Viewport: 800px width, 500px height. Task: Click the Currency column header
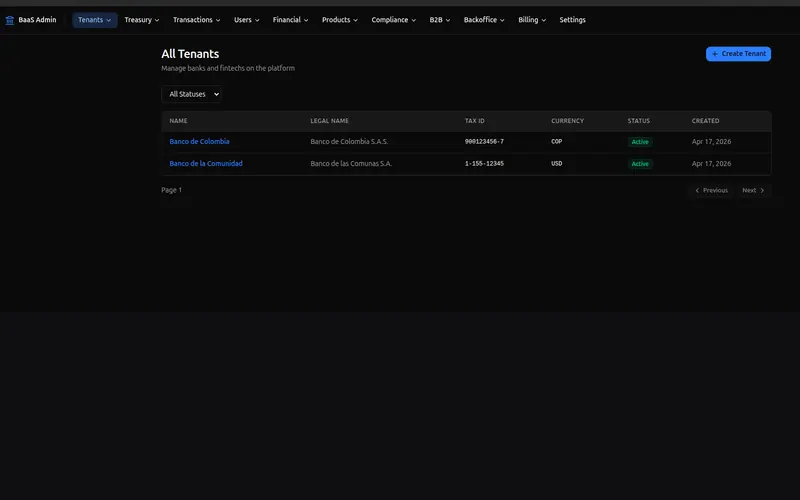coord(567,121)
